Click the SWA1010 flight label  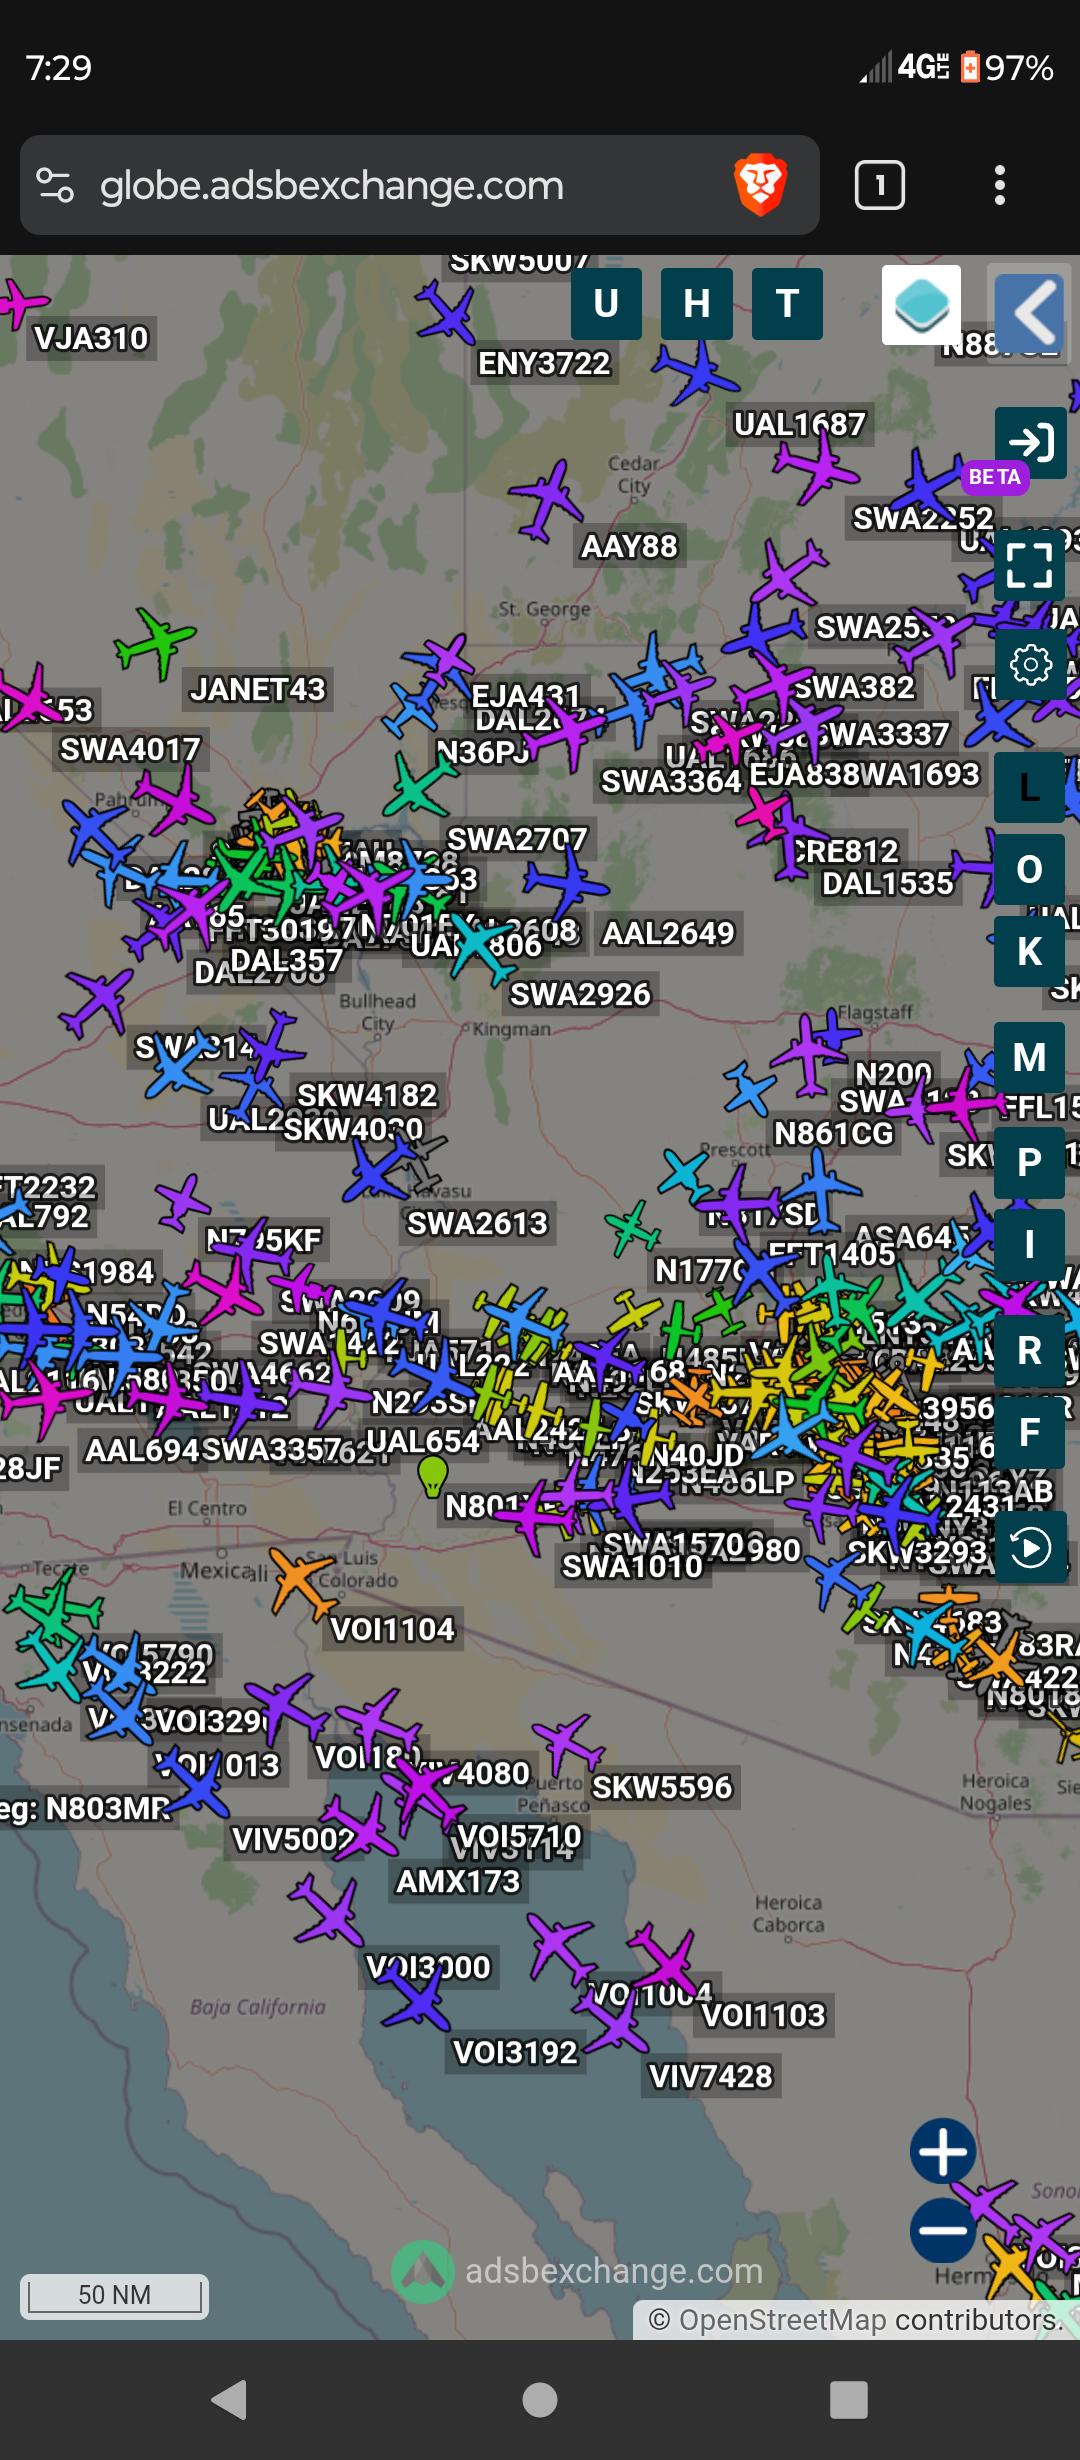click(633, 1566)
